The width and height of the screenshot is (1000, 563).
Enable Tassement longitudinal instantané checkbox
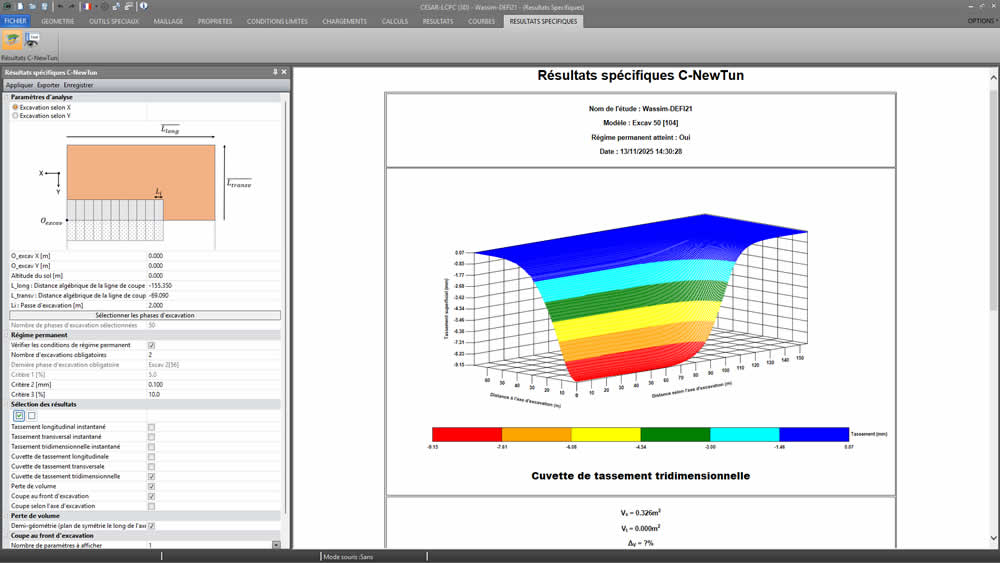pos(151,427)
